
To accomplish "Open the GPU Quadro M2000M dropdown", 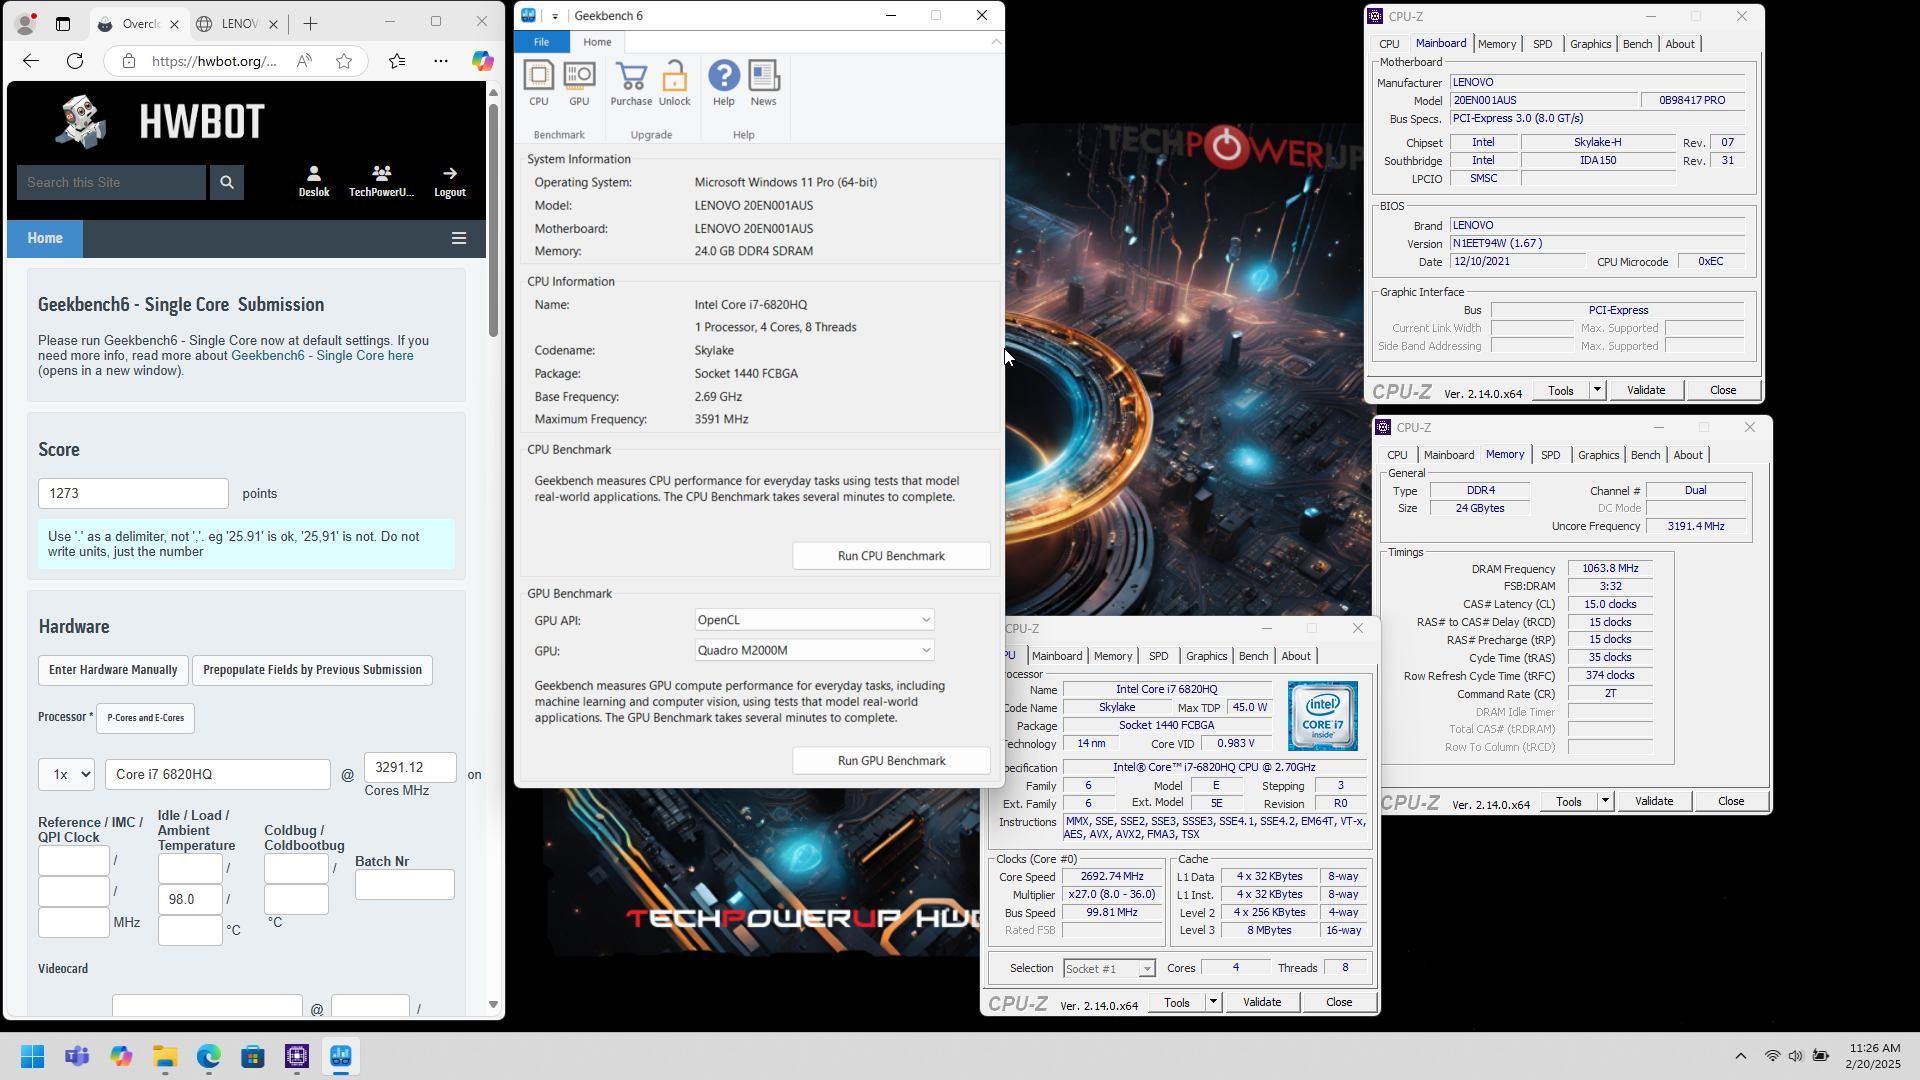I will (x=815, y=650).
